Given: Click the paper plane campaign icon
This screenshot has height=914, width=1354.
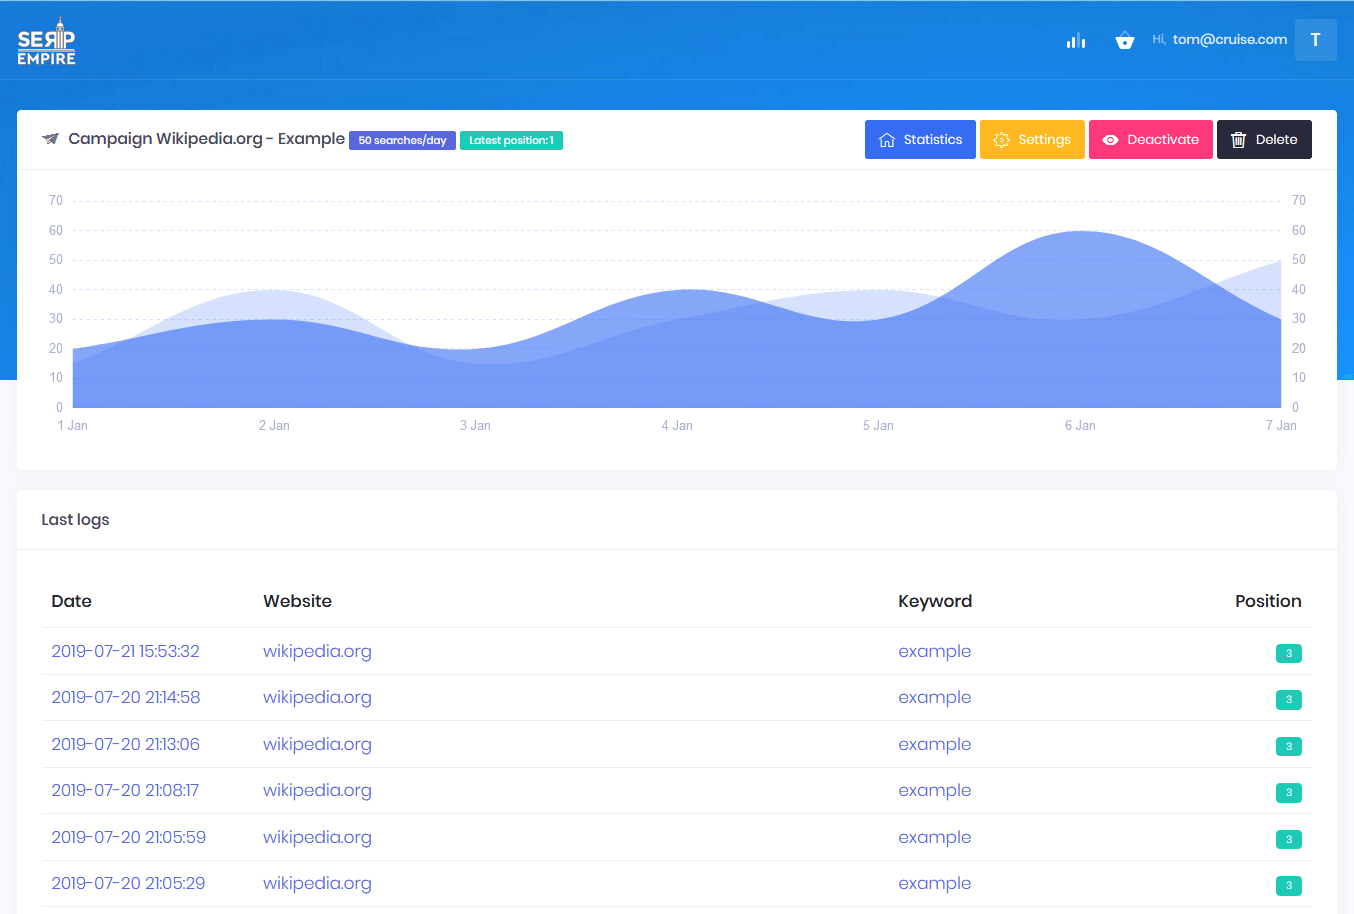Looking at the screenshot, I should pos(50,139).
